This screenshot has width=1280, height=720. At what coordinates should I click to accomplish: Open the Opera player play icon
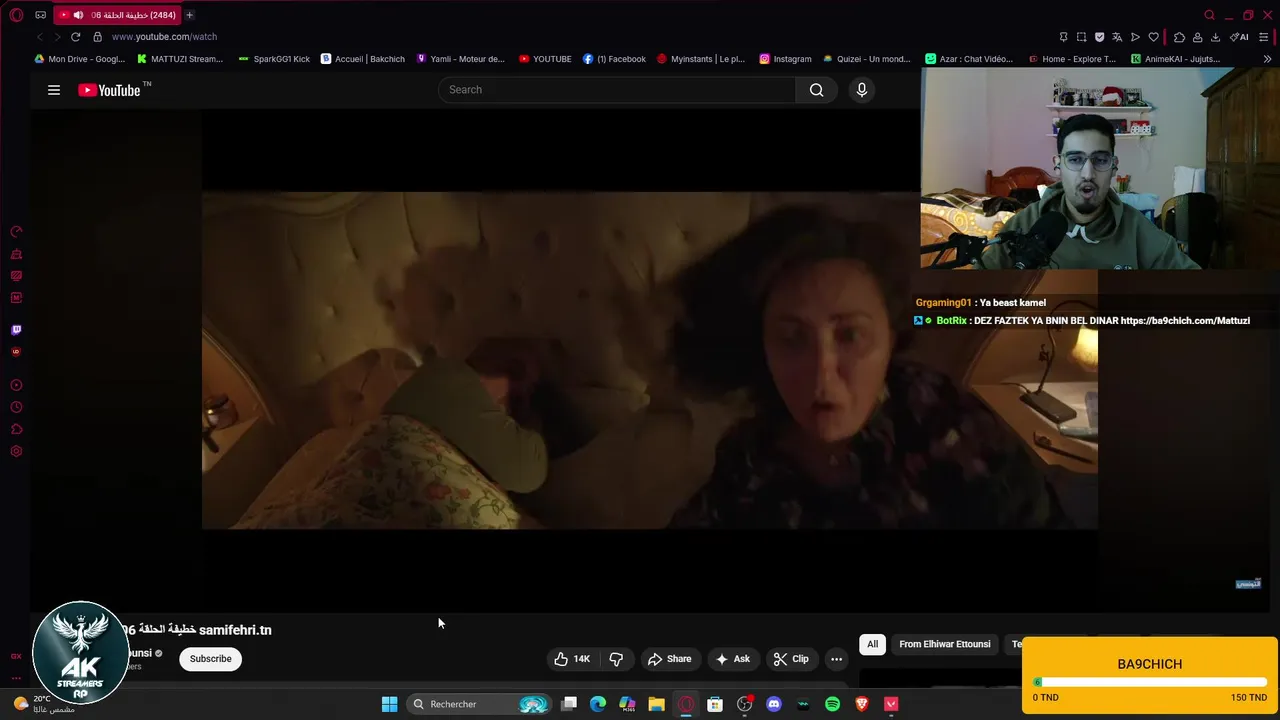1135,37
